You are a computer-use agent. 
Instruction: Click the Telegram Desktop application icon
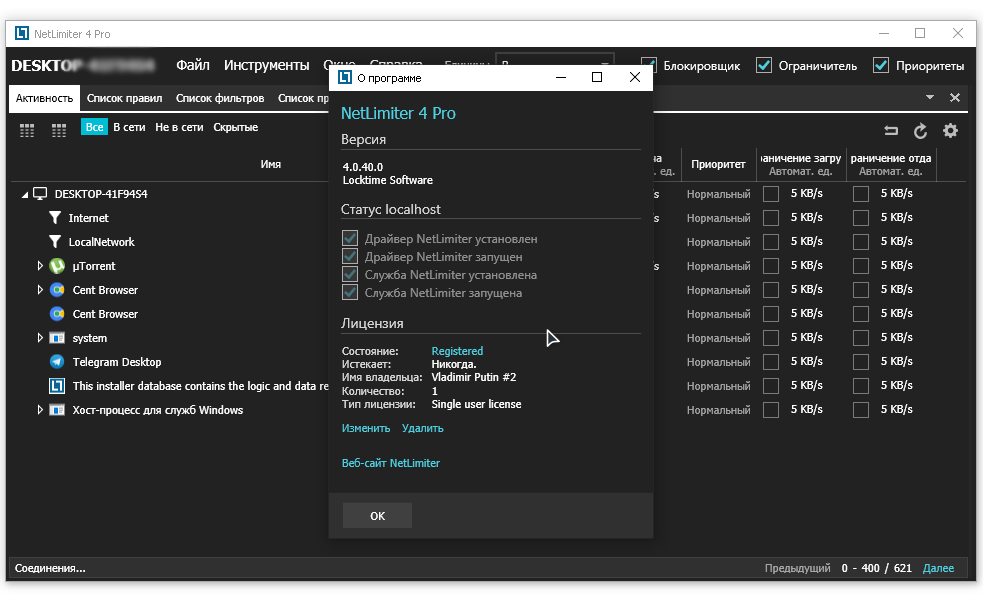click(x=57, y=362)
